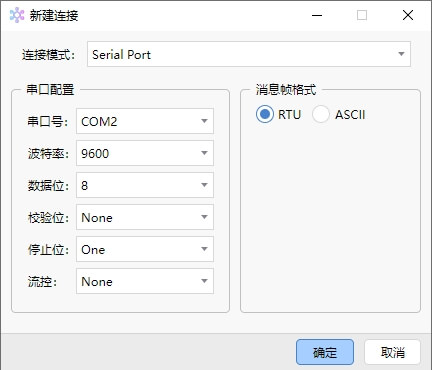The width and height of the screenshot is (432, 370).
Task: Expand the 停止位 One dropdown arrow
Action: click(204, 249)
